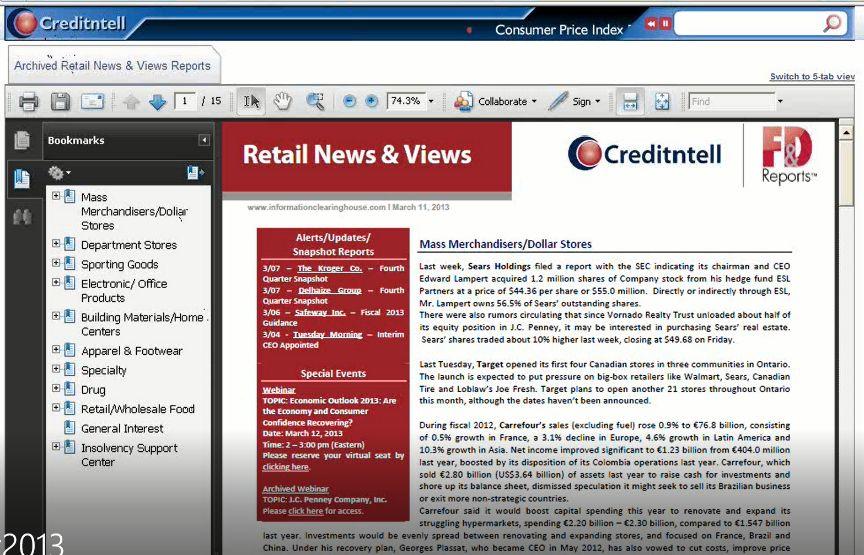Screen dimensions: 864x555
Task: Click the ticker rewind button
Action: point(651,23)
